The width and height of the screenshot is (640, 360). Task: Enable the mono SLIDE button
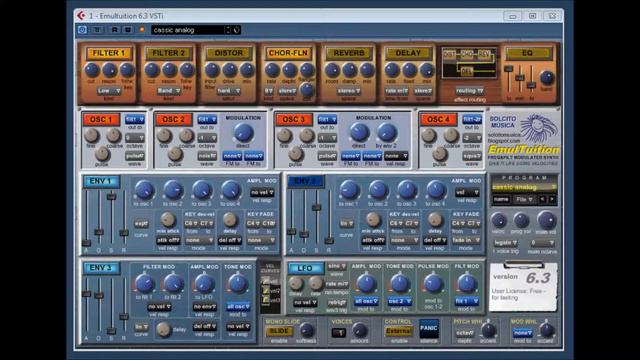279,331
